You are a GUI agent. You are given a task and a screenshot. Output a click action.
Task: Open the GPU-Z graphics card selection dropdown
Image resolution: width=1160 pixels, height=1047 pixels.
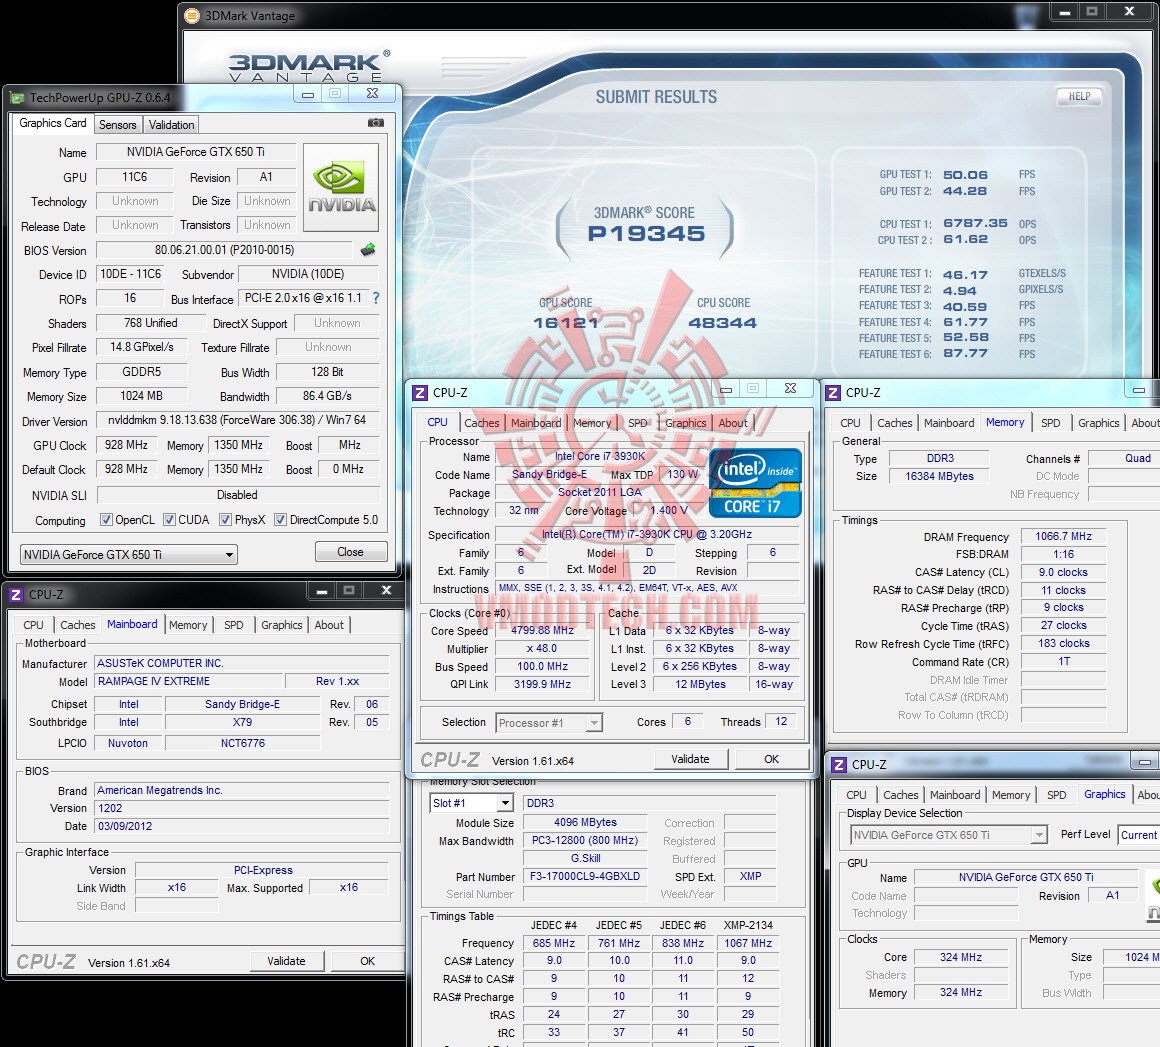coord(129,554)
